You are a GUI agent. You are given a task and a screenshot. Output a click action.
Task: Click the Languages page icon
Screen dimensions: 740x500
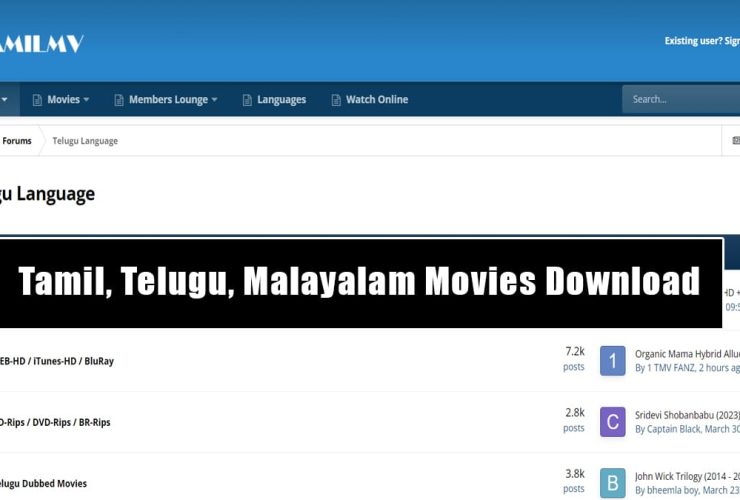point(247,100)
